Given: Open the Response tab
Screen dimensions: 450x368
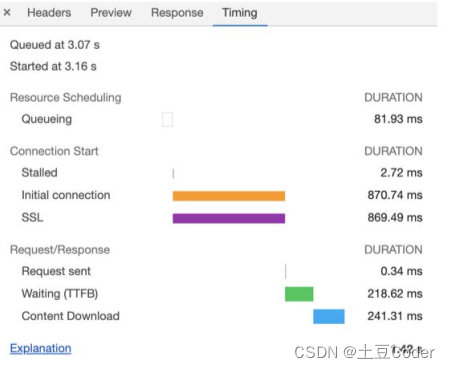Looking at the screenshot, I should pos(177,13).
